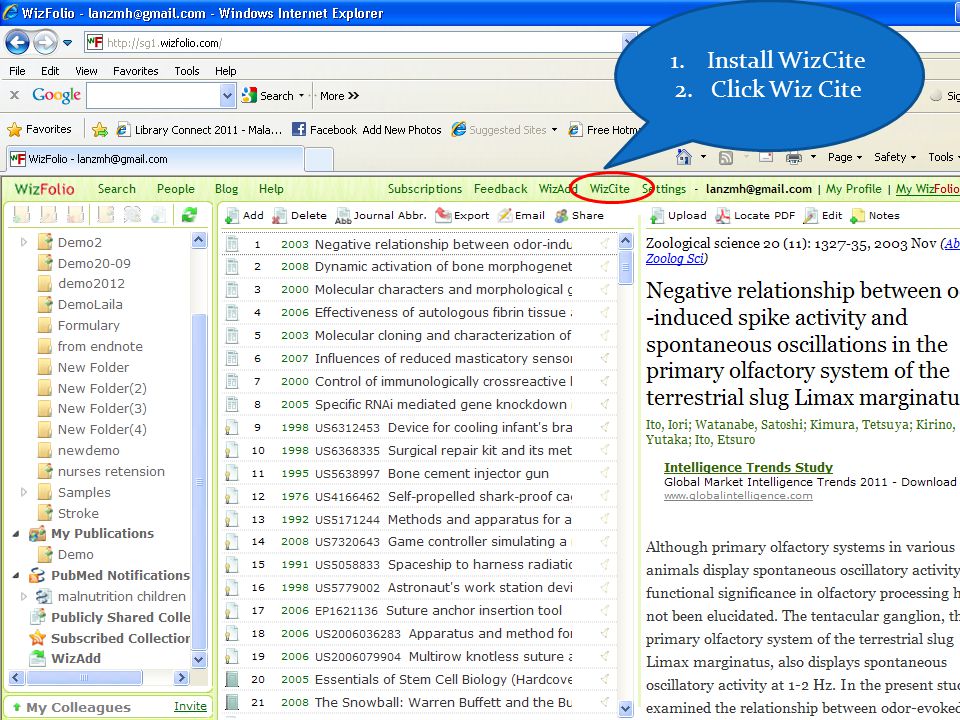Open Intelligence Trends Study ad link

(748, 467)
